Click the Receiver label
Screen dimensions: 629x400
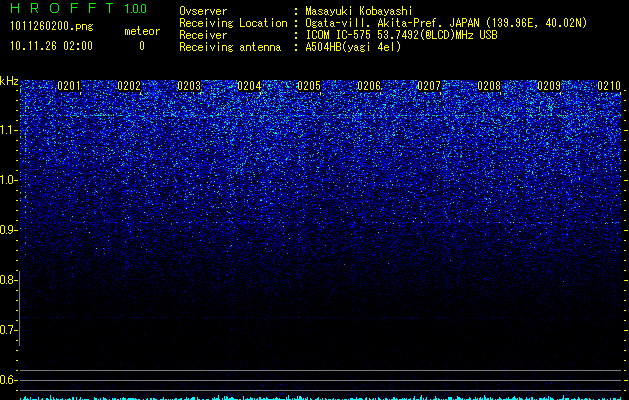pos(203,35)
